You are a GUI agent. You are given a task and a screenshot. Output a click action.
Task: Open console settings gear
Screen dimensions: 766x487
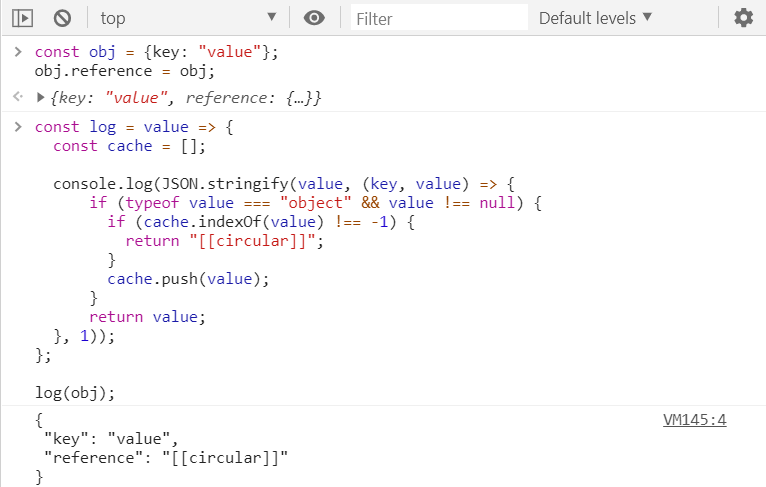(x=743, y=18)
